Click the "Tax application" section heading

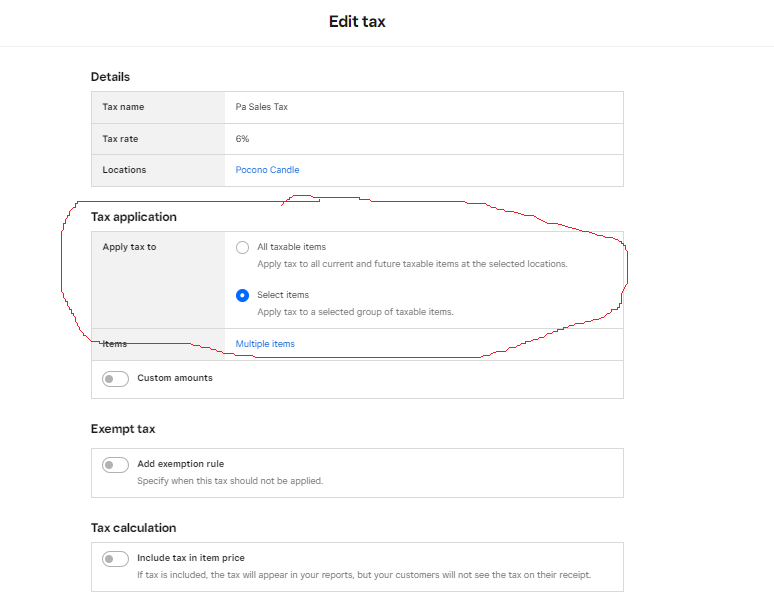coord(133,217)
